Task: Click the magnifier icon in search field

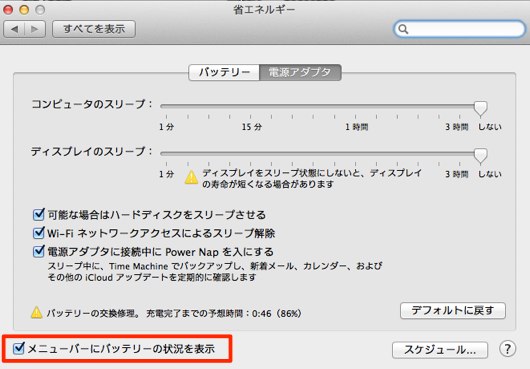Action: click(403, 29)
